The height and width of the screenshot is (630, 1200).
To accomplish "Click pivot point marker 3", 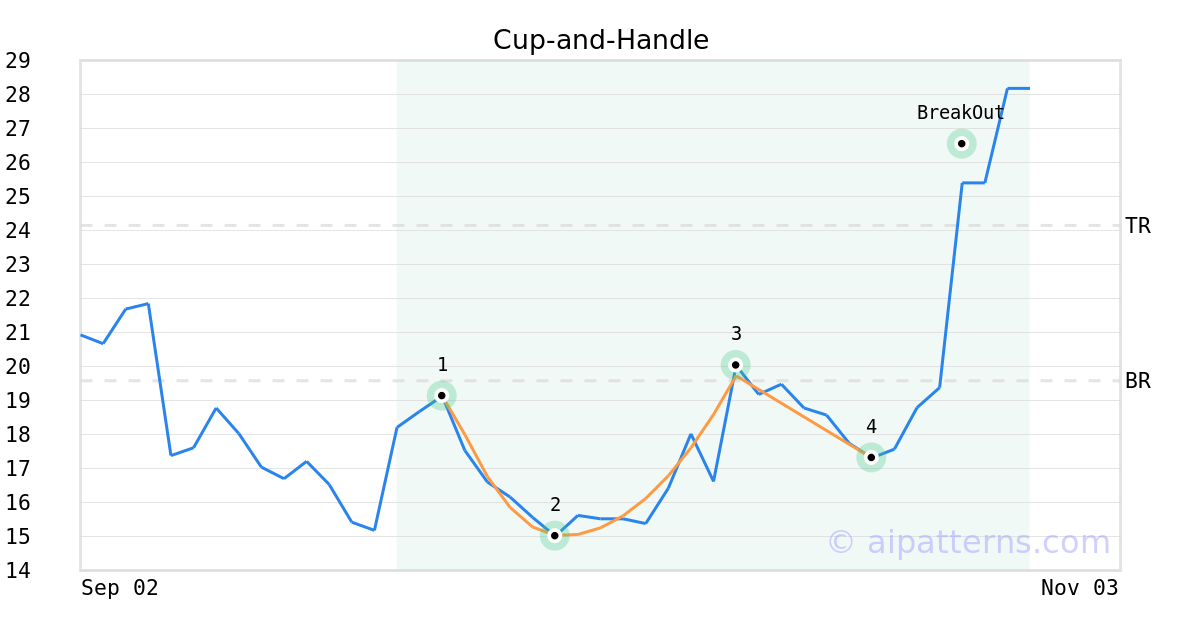I will [x=736, y=365].
